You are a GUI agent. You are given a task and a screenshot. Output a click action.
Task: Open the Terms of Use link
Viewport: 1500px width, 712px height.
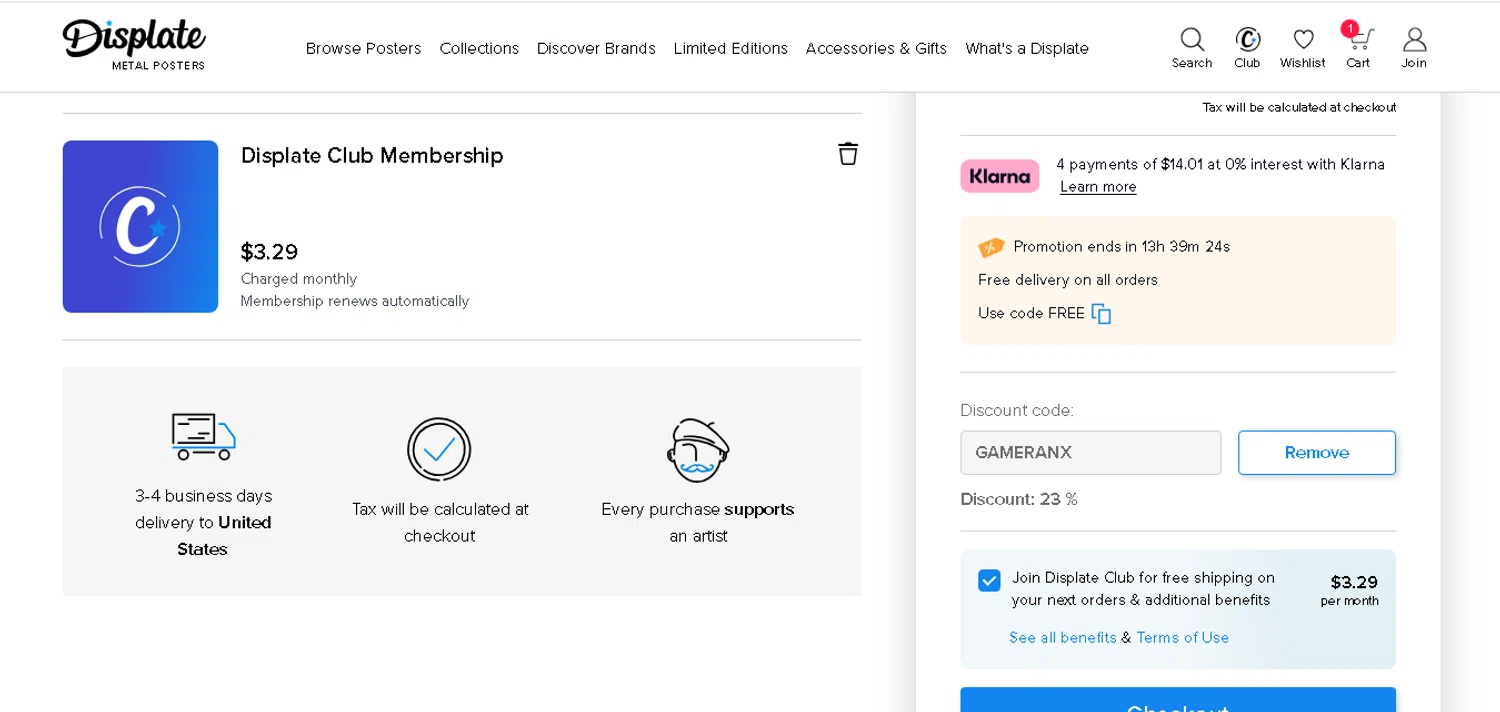point(1182,638)
